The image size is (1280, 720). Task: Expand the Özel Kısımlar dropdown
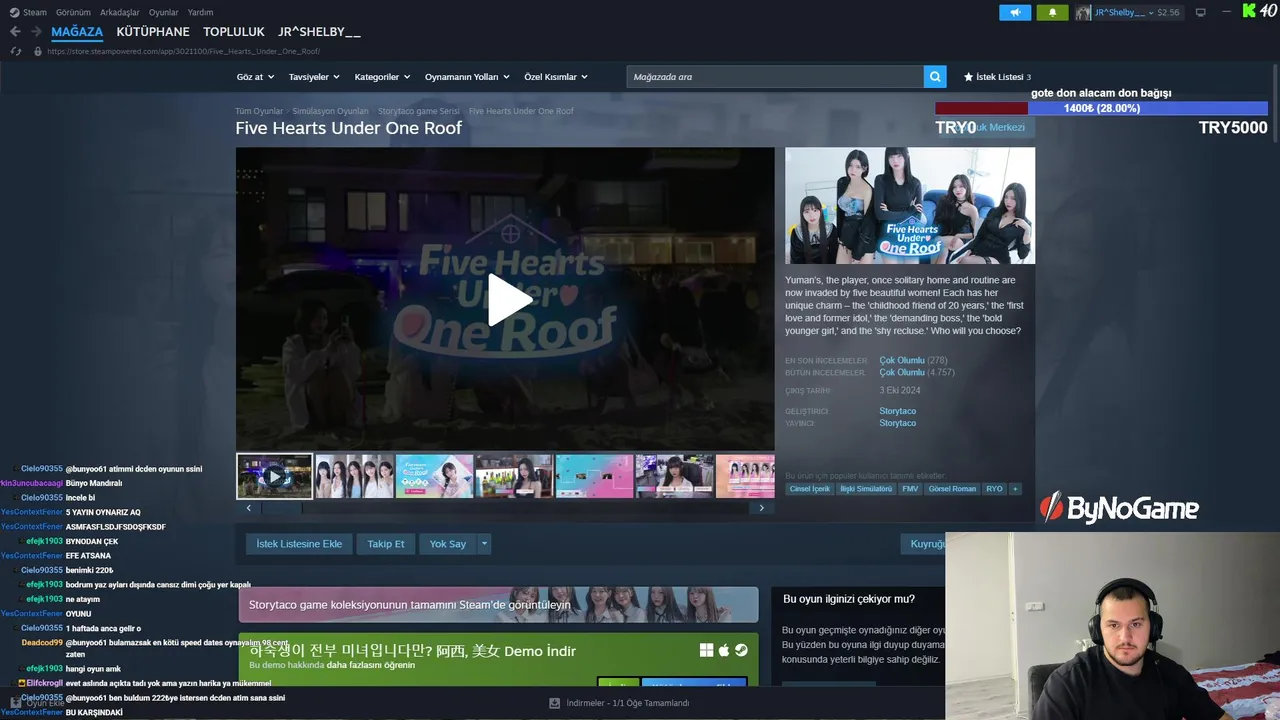[x=556, y=77]
